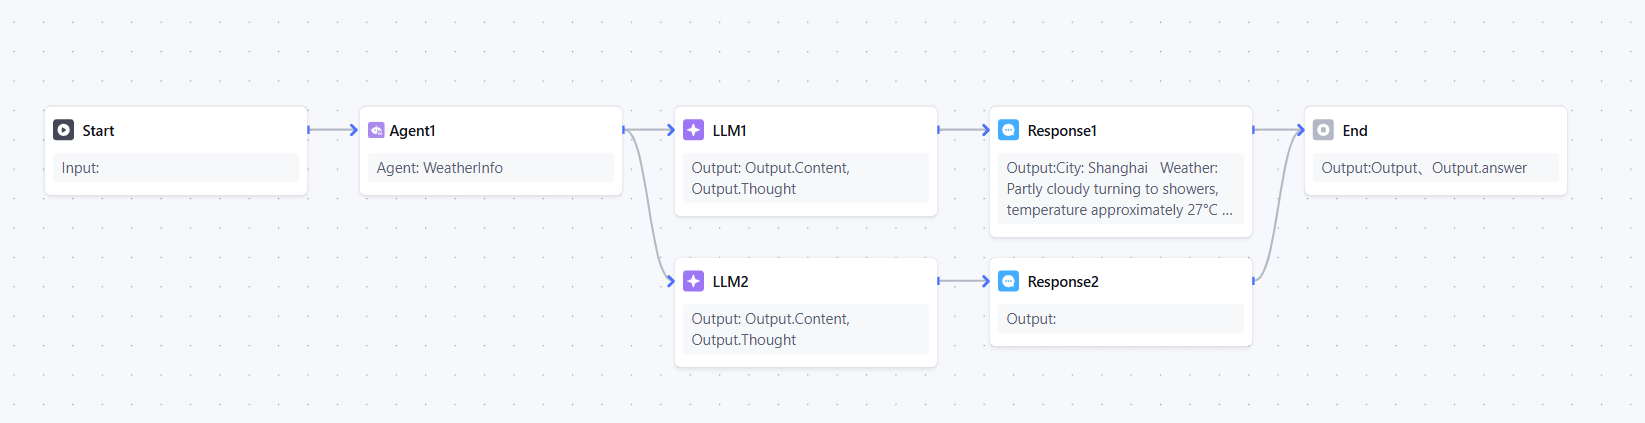Open the LLM1 node title
Image resolution: width=1645 pixels, height=423 pixels.
[x=729, y=131]
